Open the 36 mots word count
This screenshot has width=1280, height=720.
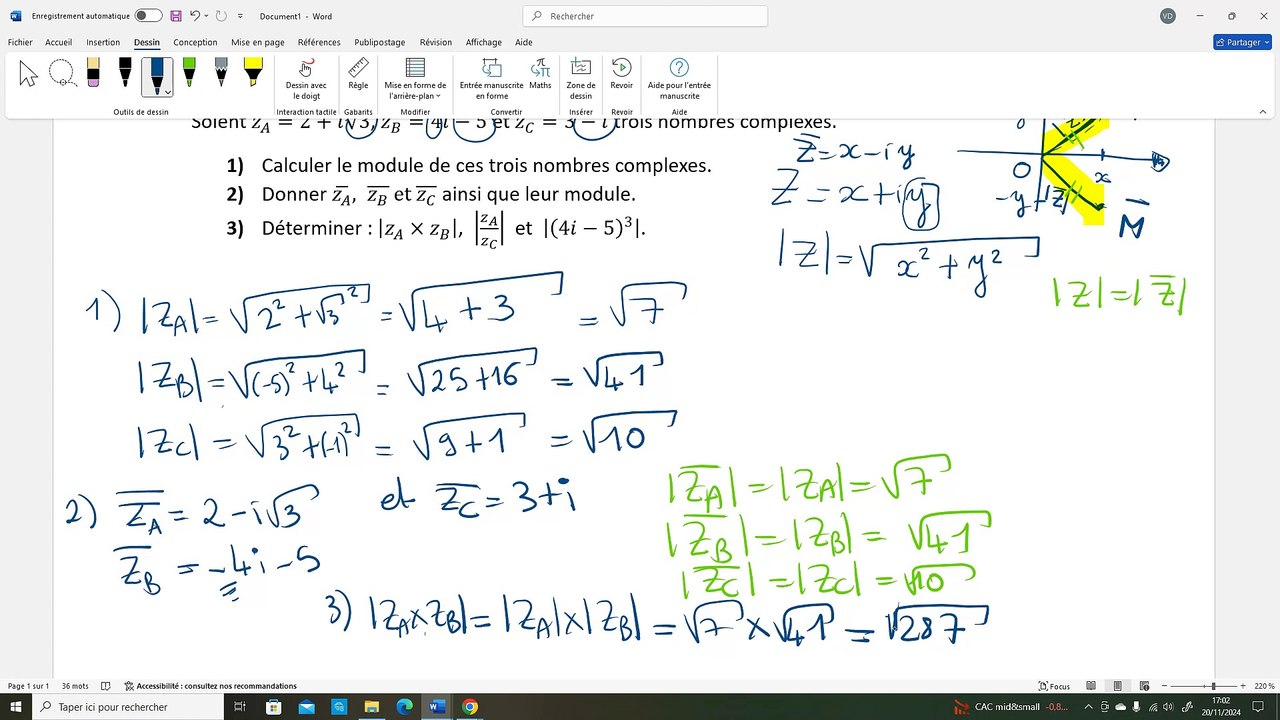coord(75,686)
